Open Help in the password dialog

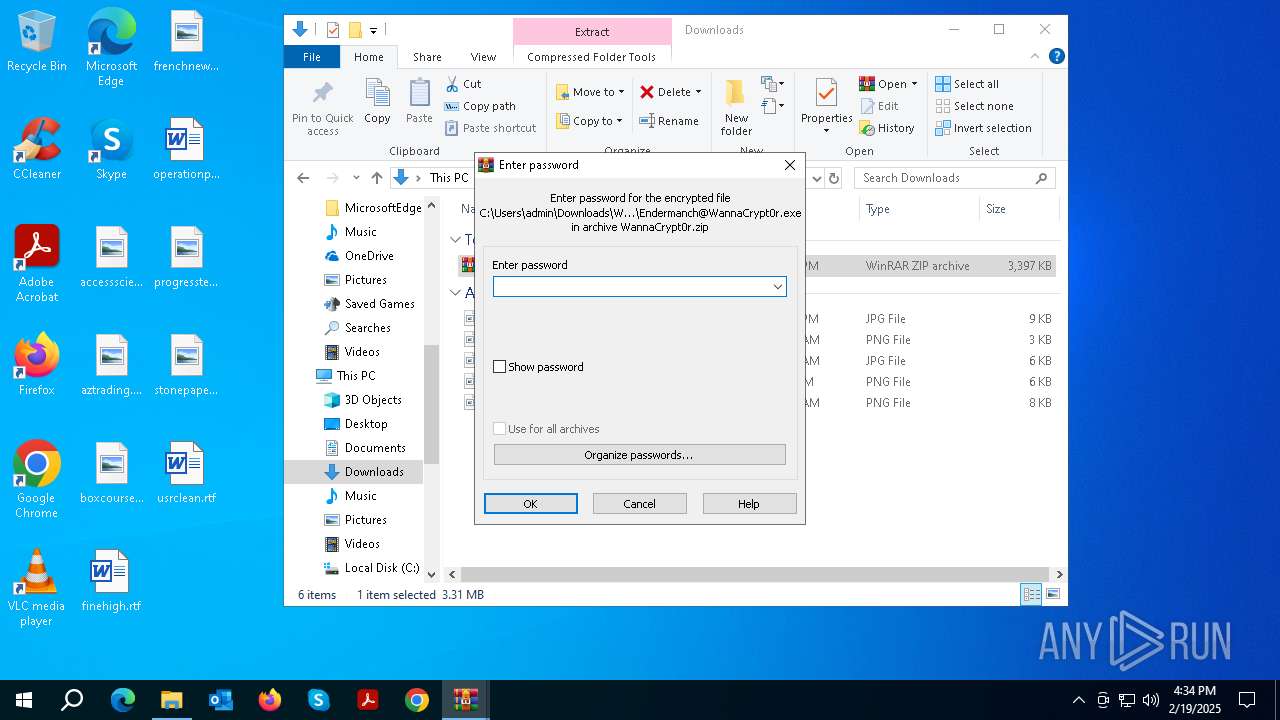[749, 504]
